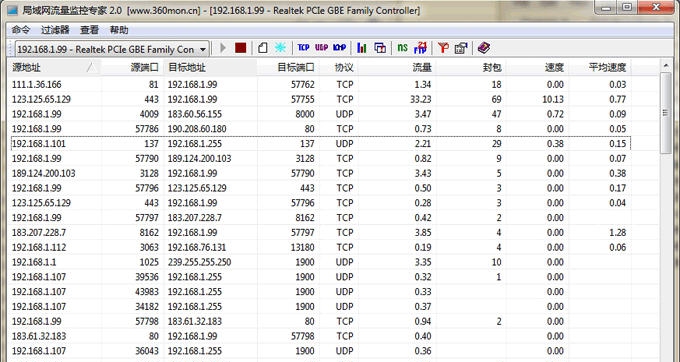Toggle the TCP protocol filter icon
Screen dimensions: 680x362
[303, 48]
